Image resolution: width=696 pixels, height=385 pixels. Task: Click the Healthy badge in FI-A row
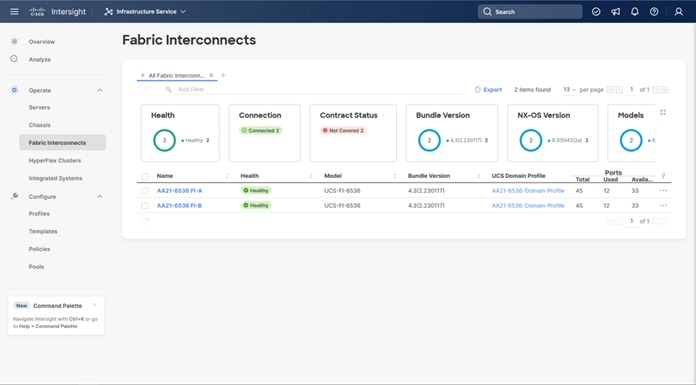[256, 191]
